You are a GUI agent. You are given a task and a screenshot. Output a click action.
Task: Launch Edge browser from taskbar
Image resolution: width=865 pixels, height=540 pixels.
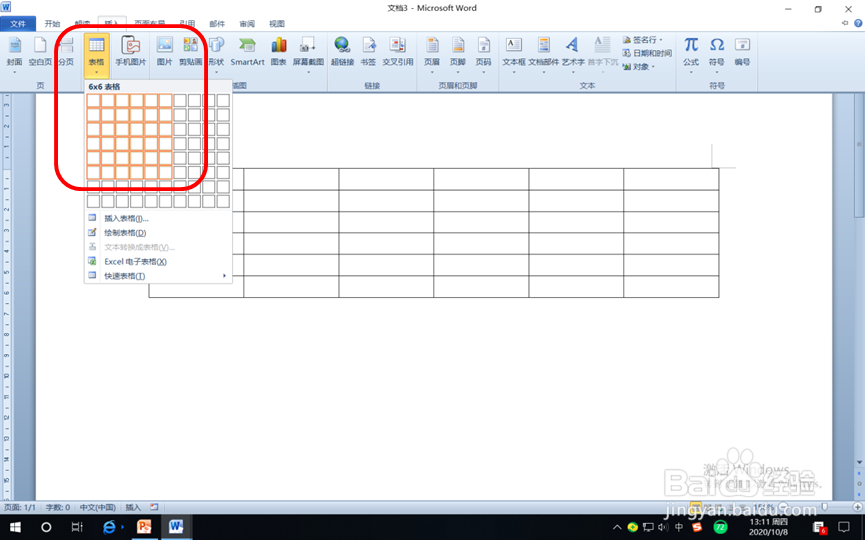[x=110, y=527]
